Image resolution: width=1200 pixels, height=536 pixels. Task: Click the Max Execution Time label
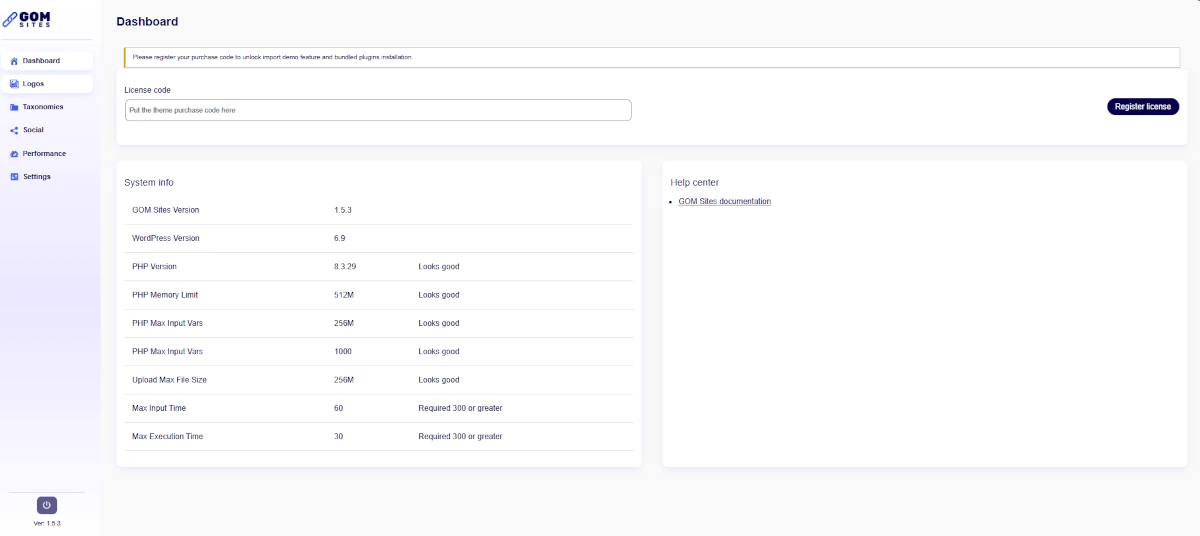167,436
